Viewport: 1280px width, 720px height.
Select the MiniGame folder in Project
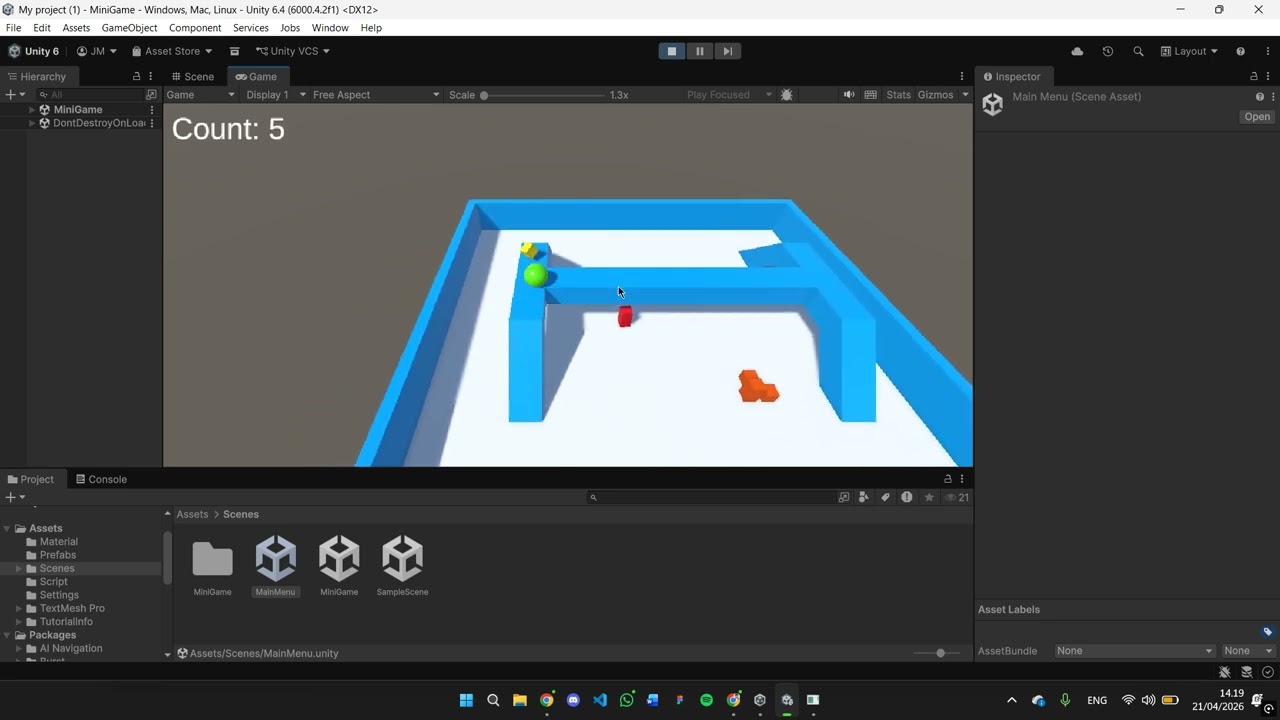(212, 567)
